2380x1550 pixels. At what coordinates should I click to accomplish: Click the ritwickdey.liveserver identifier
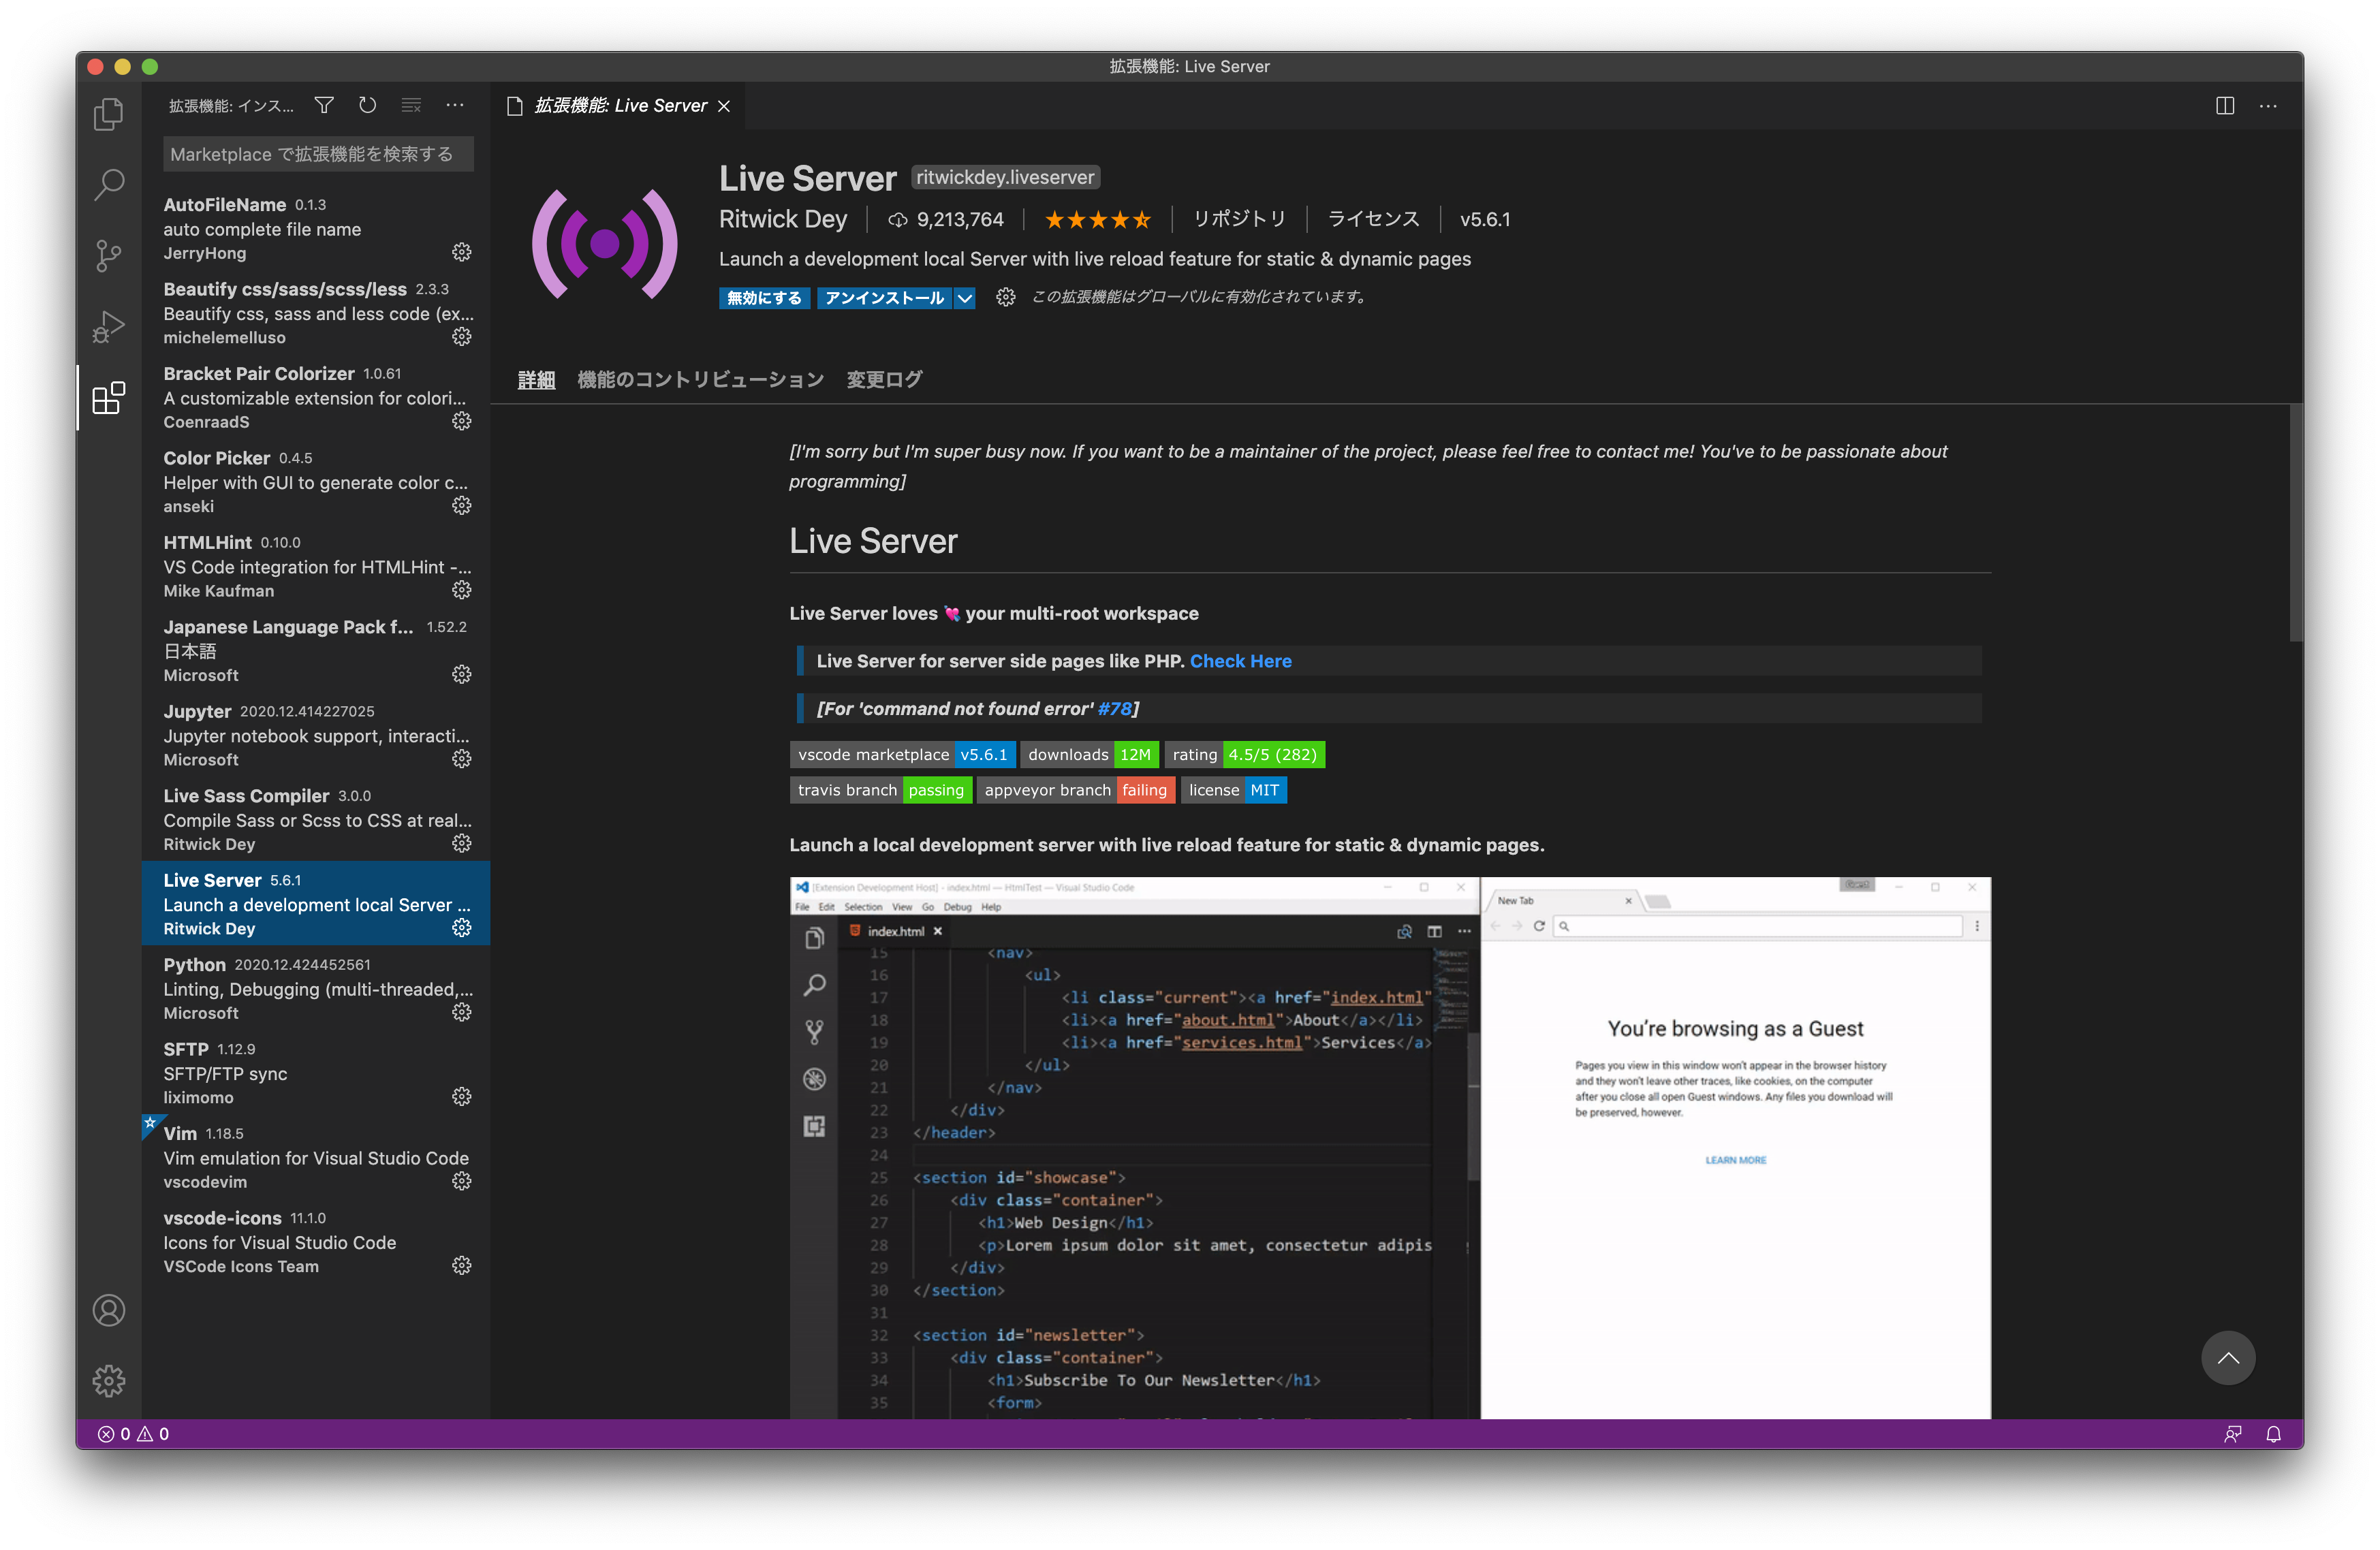click(x=1005, y=177)
